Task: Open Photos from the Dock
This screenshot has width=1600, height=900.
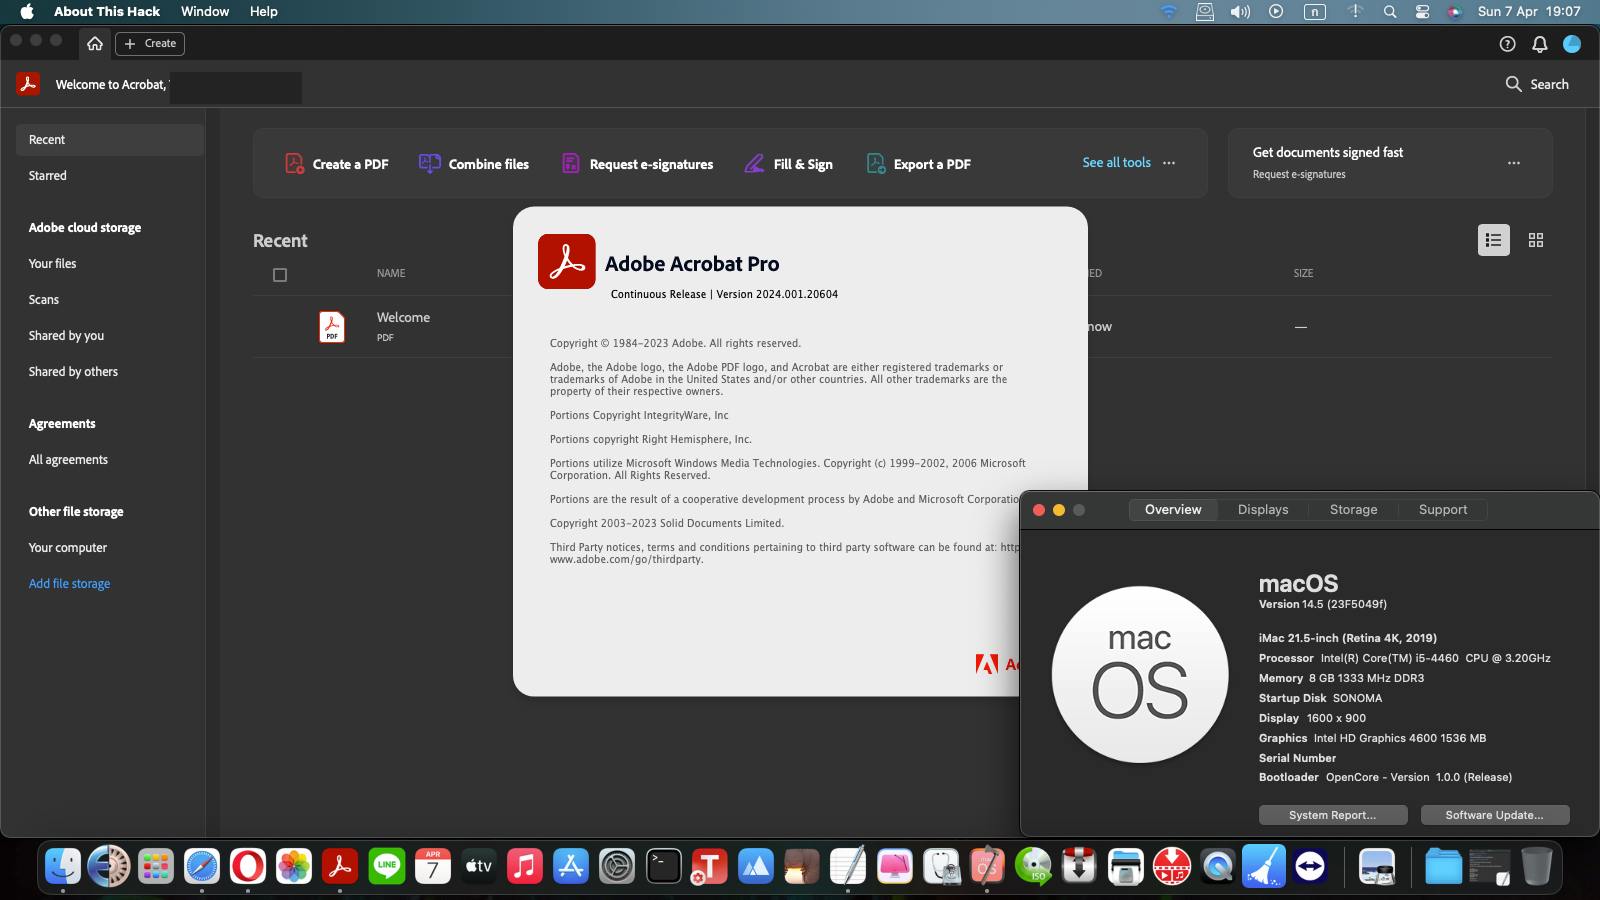Action: point(294,866)
